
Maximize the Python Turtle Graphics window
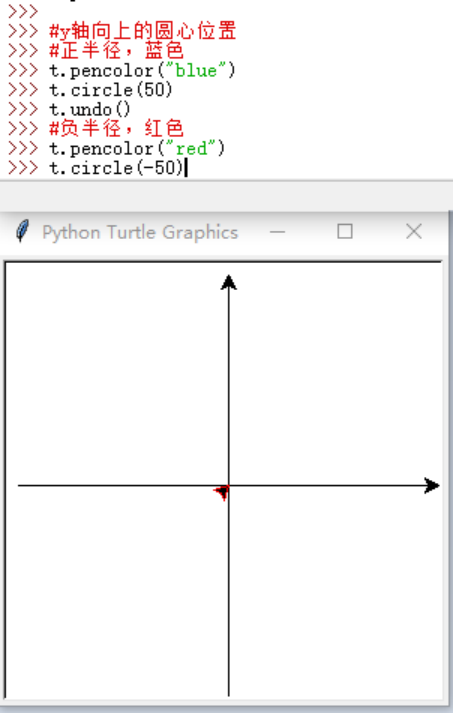coord(345,231)
